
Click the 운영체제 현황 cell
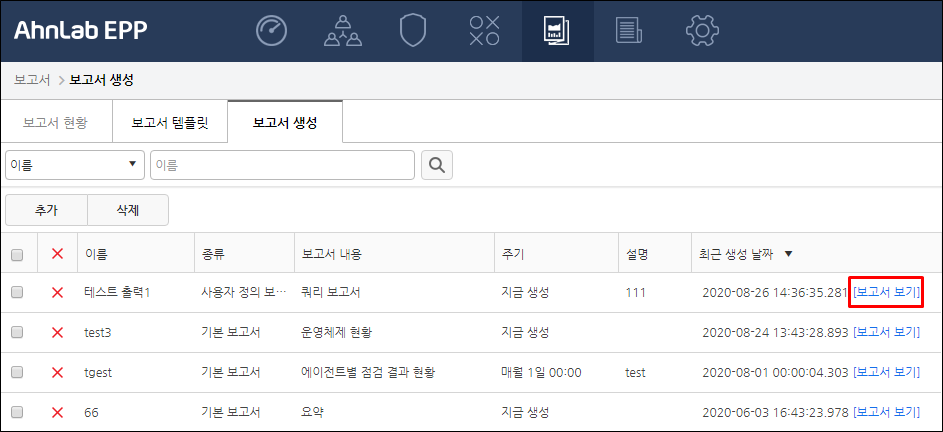(336, 332)
